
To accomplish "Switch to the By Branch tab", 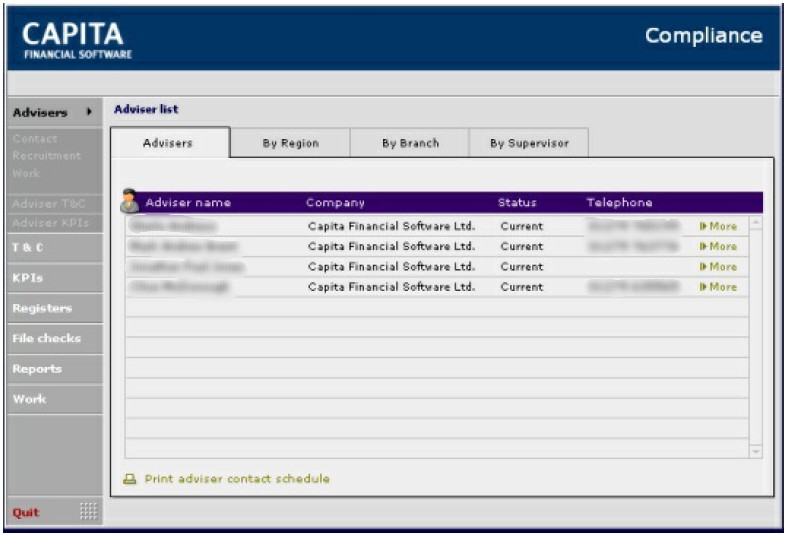I will pyautogui.click(x=410, y=143).
